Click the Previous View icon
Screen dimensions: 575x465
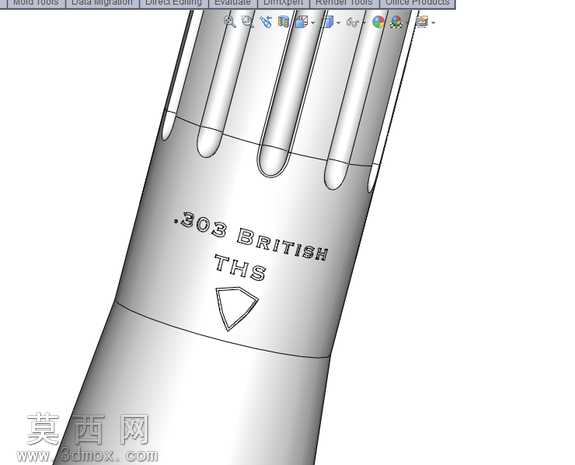(x=265, y=22)
